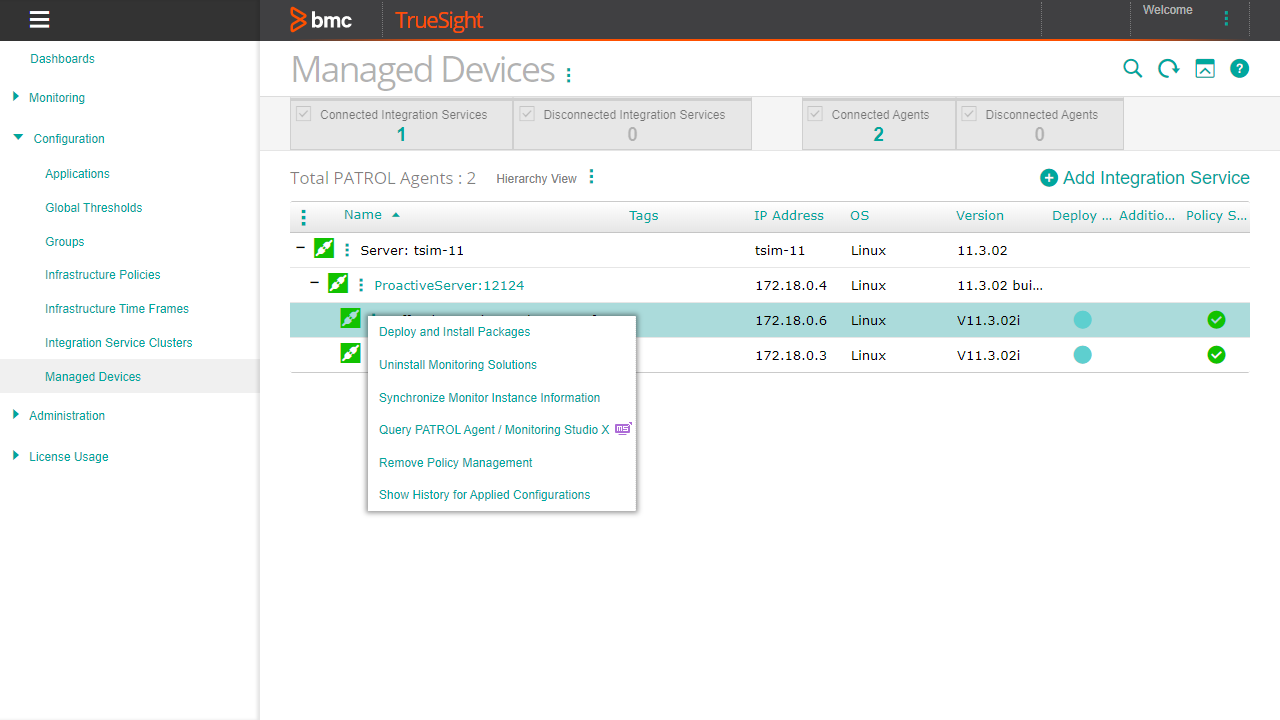
Task: Open the search magnifier icon
Action: click(1132, 68)
